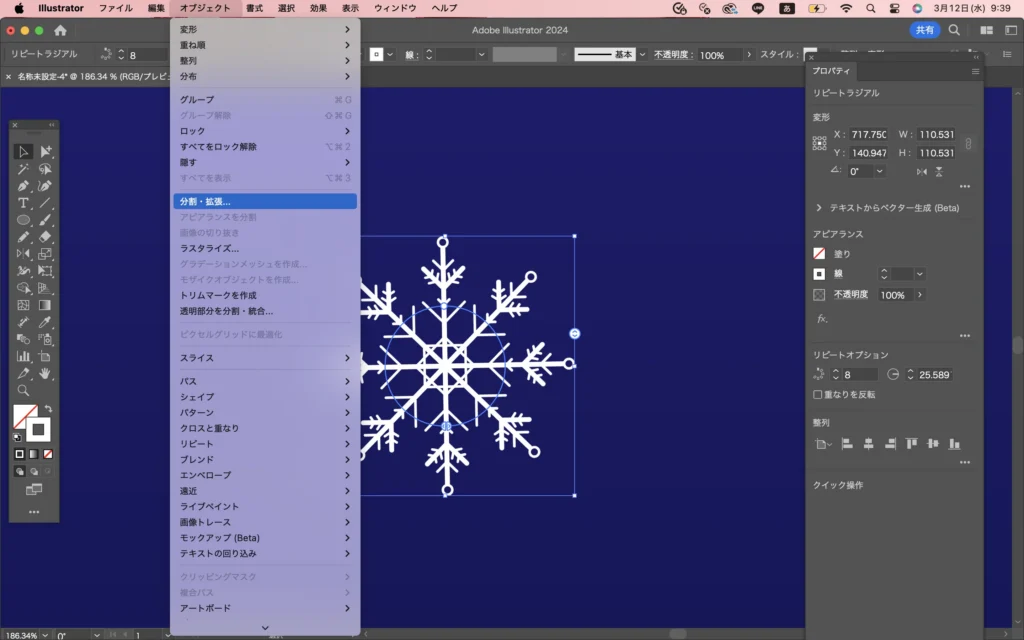Open the Home screen icon
This screenshot has width=1024, height=640.
[x=60, y=31]
